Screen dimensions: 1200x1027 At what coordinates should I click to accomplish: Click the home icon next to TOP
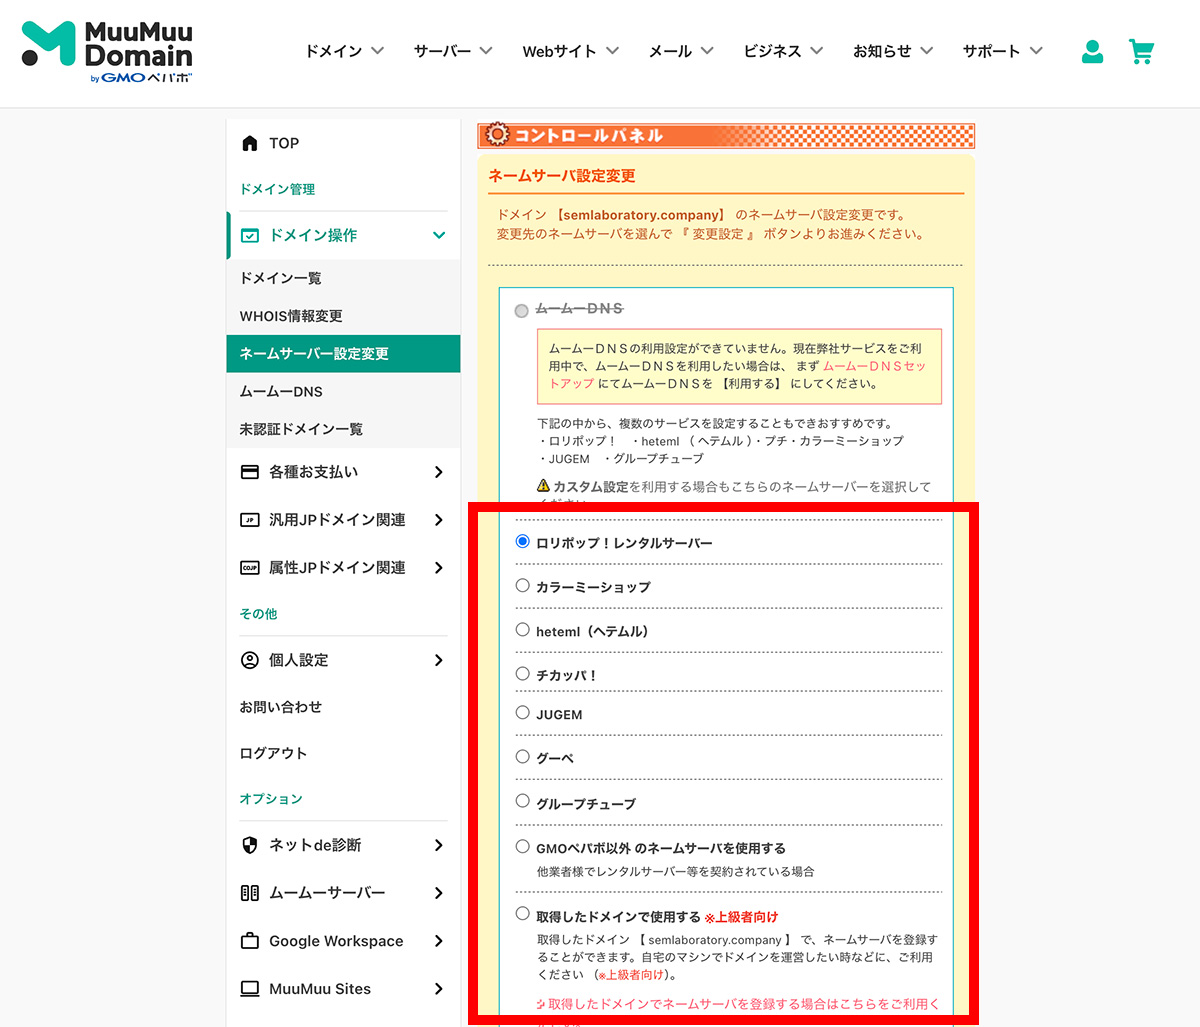tap(250, 142)
